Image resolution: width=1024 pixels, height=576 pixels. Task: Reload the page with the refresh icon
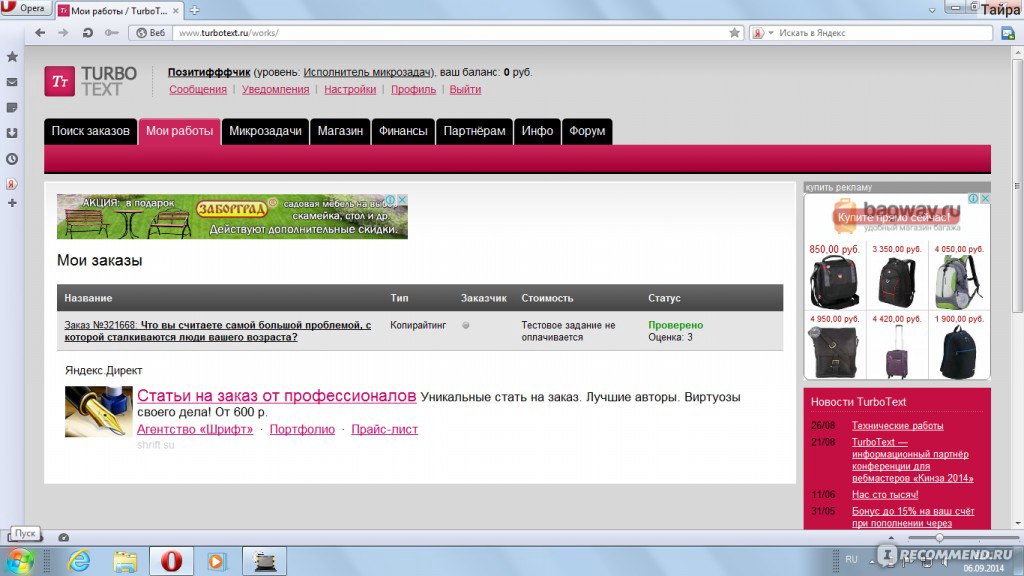click(x=87, y=33)
